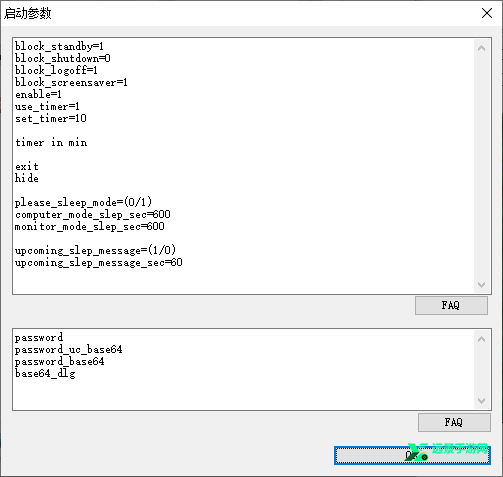Viewport: 503px width, 477px height.
Task: Click the FAQ button below the parameters box
Action: click(451, 305)
